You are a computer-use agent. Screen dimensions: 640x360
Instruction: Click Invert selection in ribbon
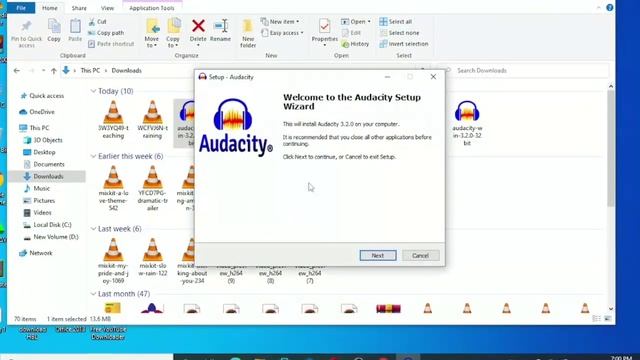(x=404, y=44)
